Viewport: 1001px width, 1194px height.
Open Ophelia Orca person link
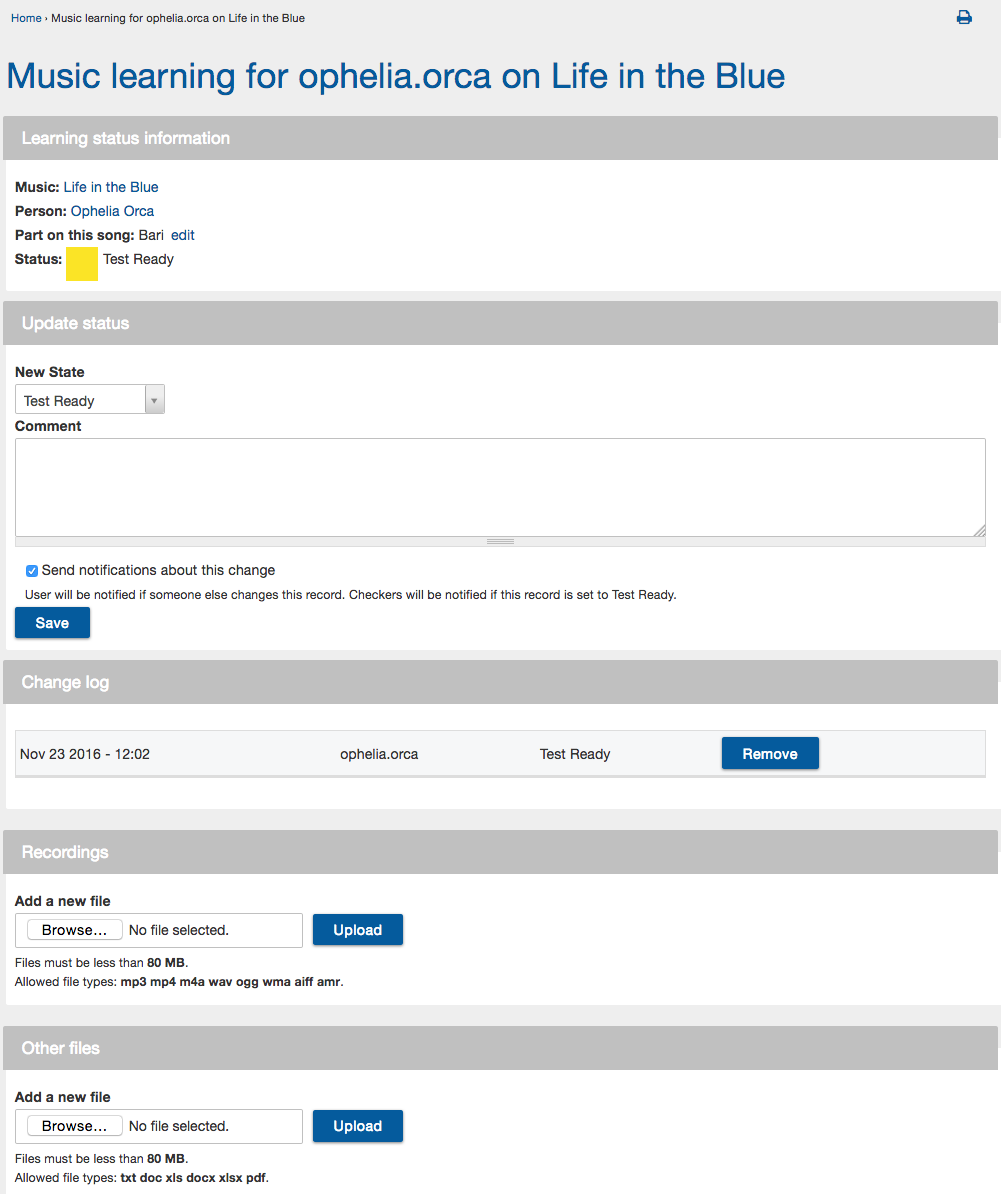coord(113,211)
